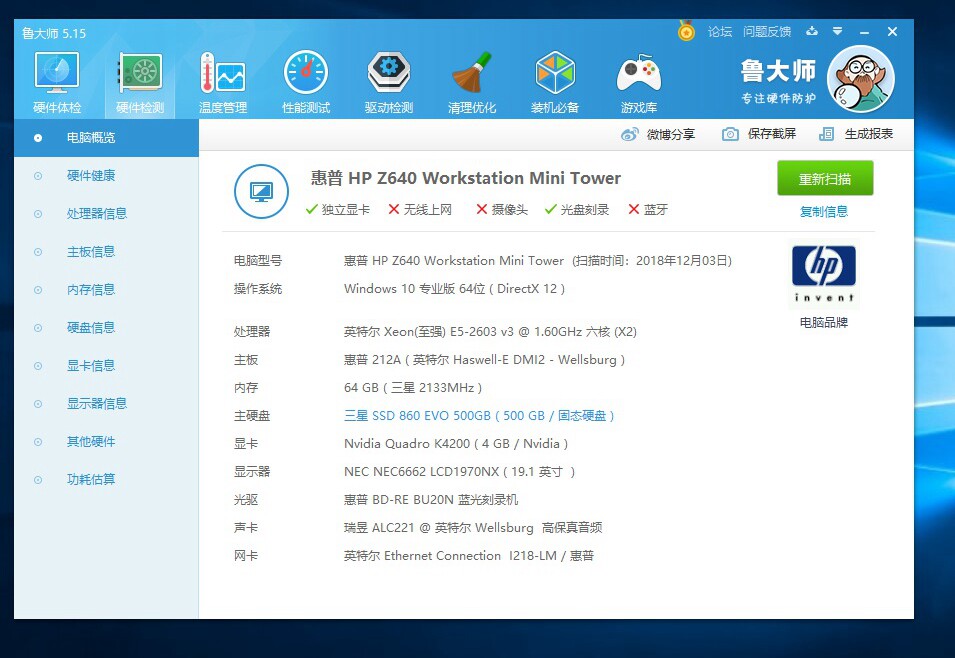The image size is (955, 658).
Task: Click the 瑞昱 ALC221 sound card text
Action: click(x=473, y=528)
